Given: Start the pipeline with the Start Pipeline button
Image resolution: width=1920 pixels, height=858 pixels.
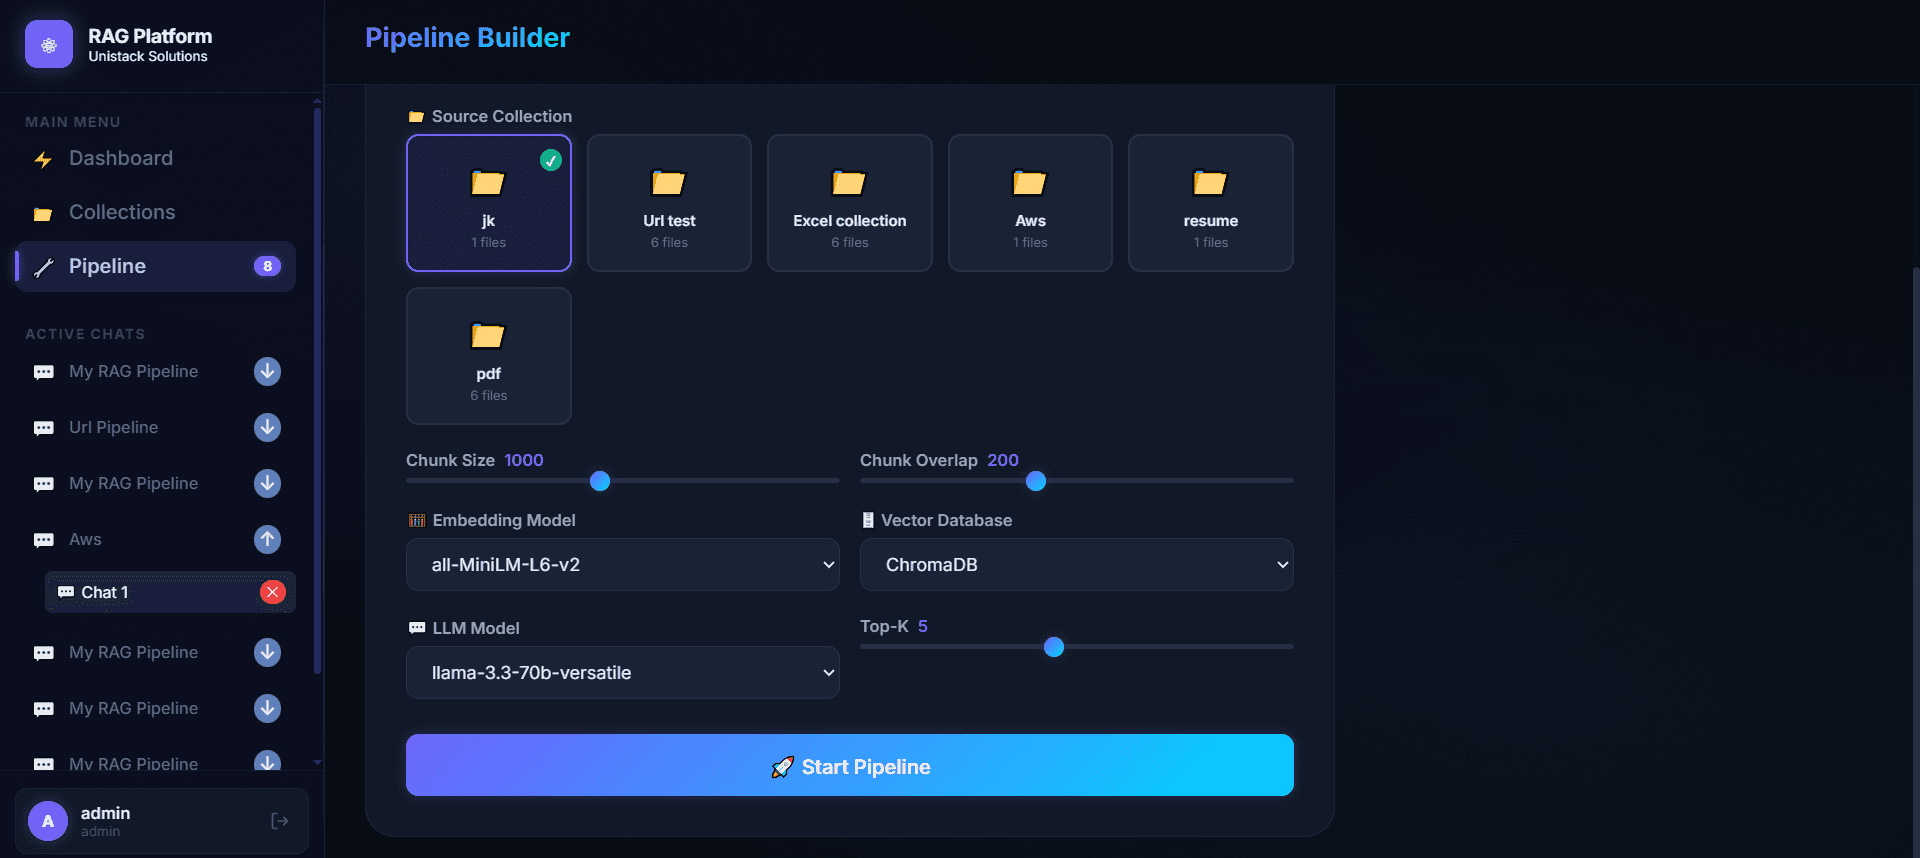Looking at the screenshot, I should click(x=850, y=765).
